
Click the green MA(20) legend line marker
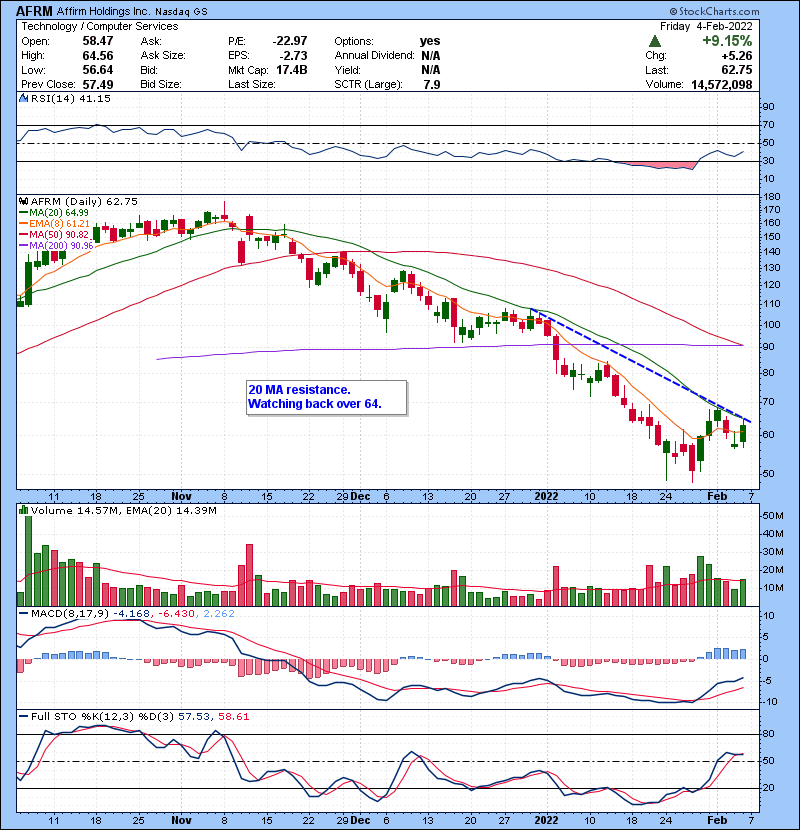23,213
